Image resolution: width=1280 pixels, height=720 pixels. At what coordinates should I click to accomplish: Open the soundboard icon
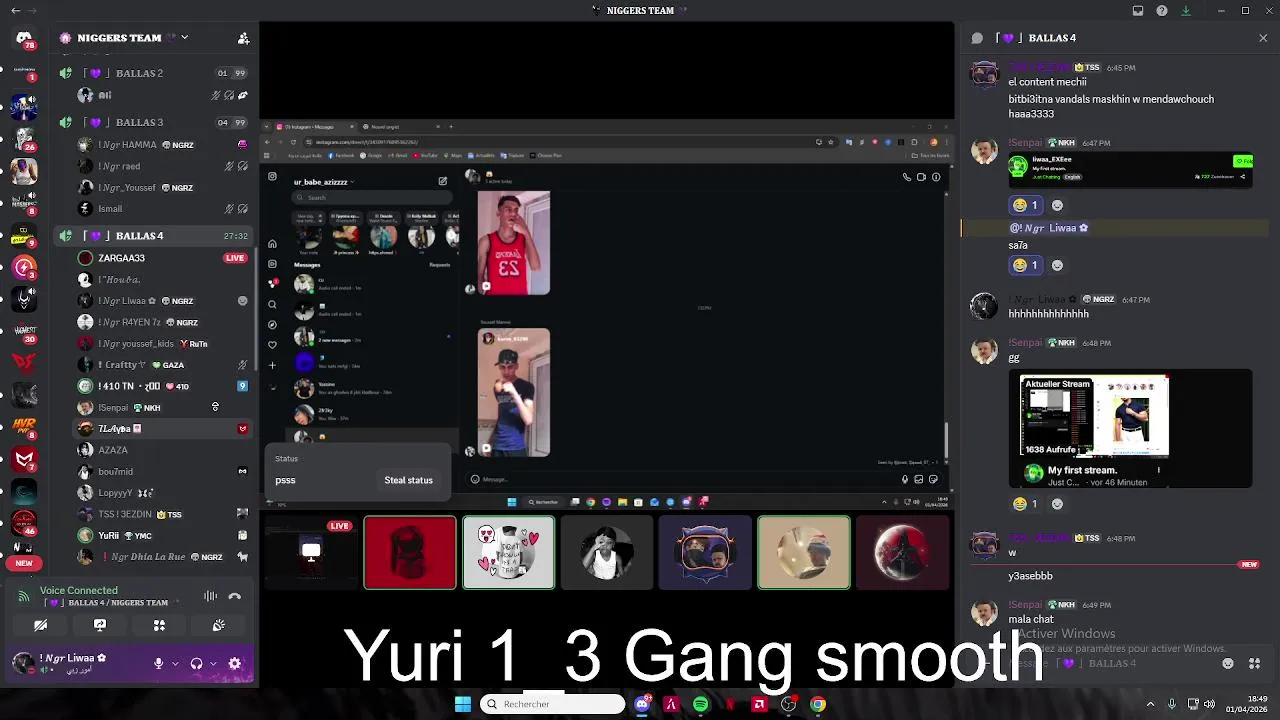[219, 625]
